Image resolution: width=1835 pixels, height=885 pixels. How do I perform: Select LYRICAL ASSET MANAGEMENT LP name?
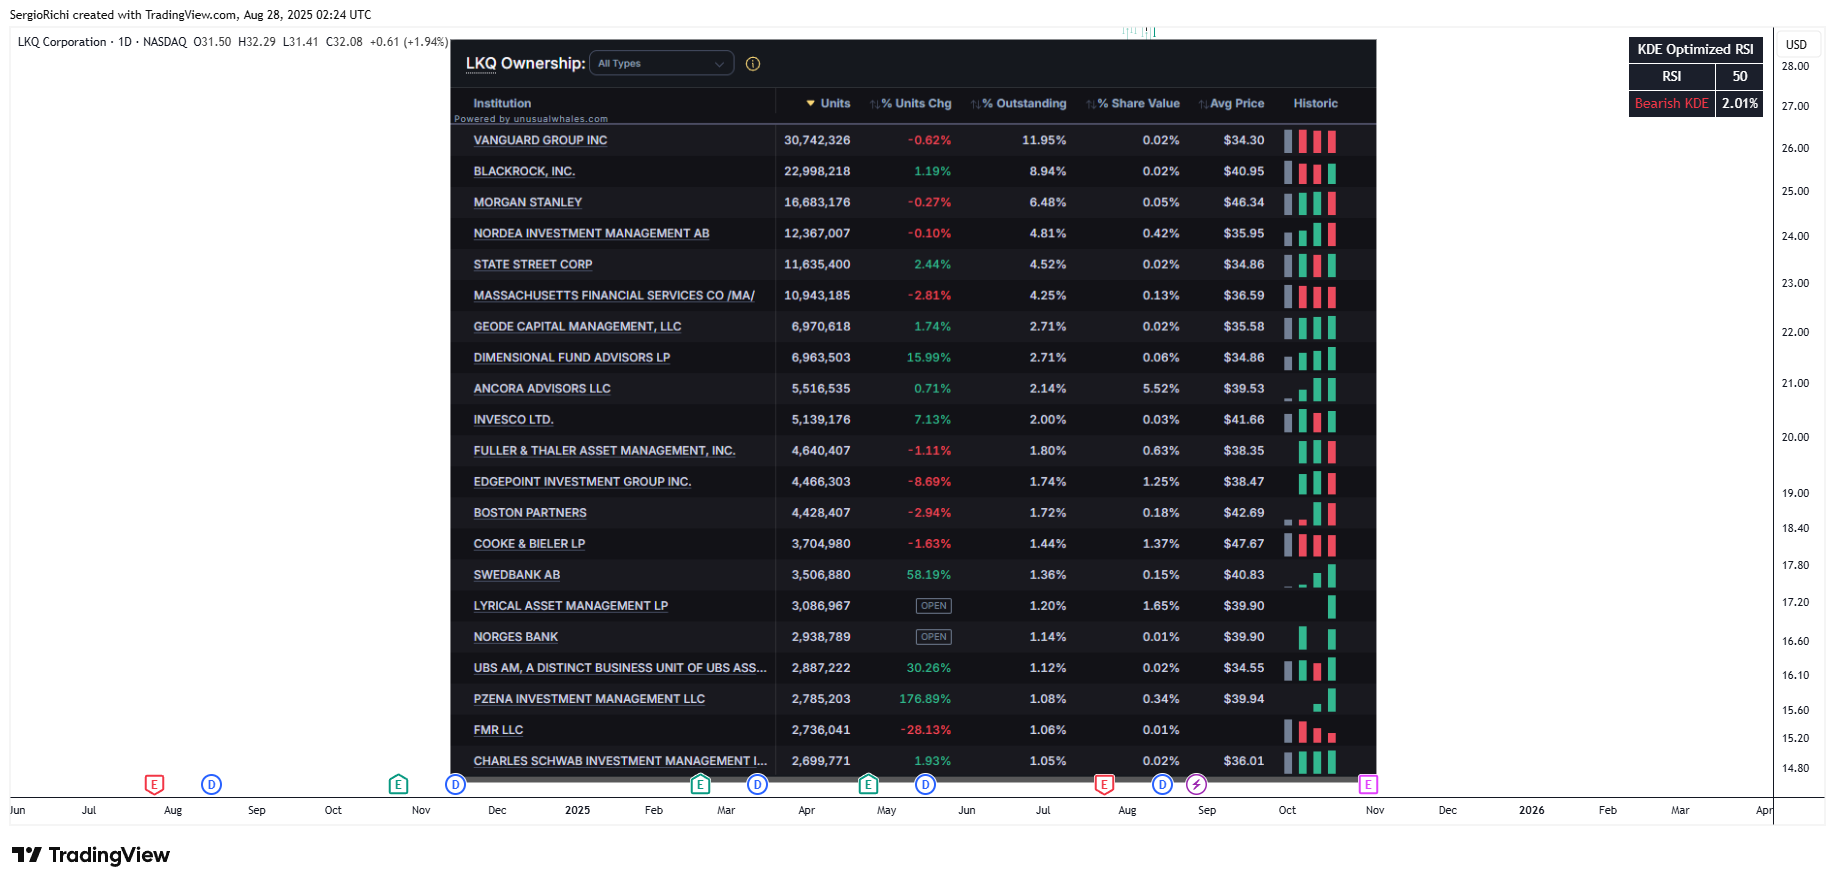click(570, 605)
